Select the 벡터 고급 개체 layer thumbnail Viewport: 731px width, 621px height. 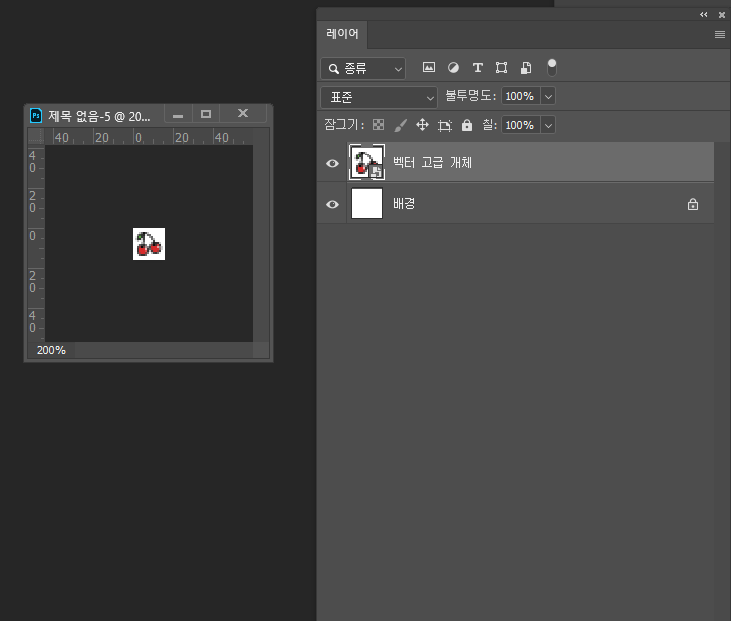[x=367, y=162]
